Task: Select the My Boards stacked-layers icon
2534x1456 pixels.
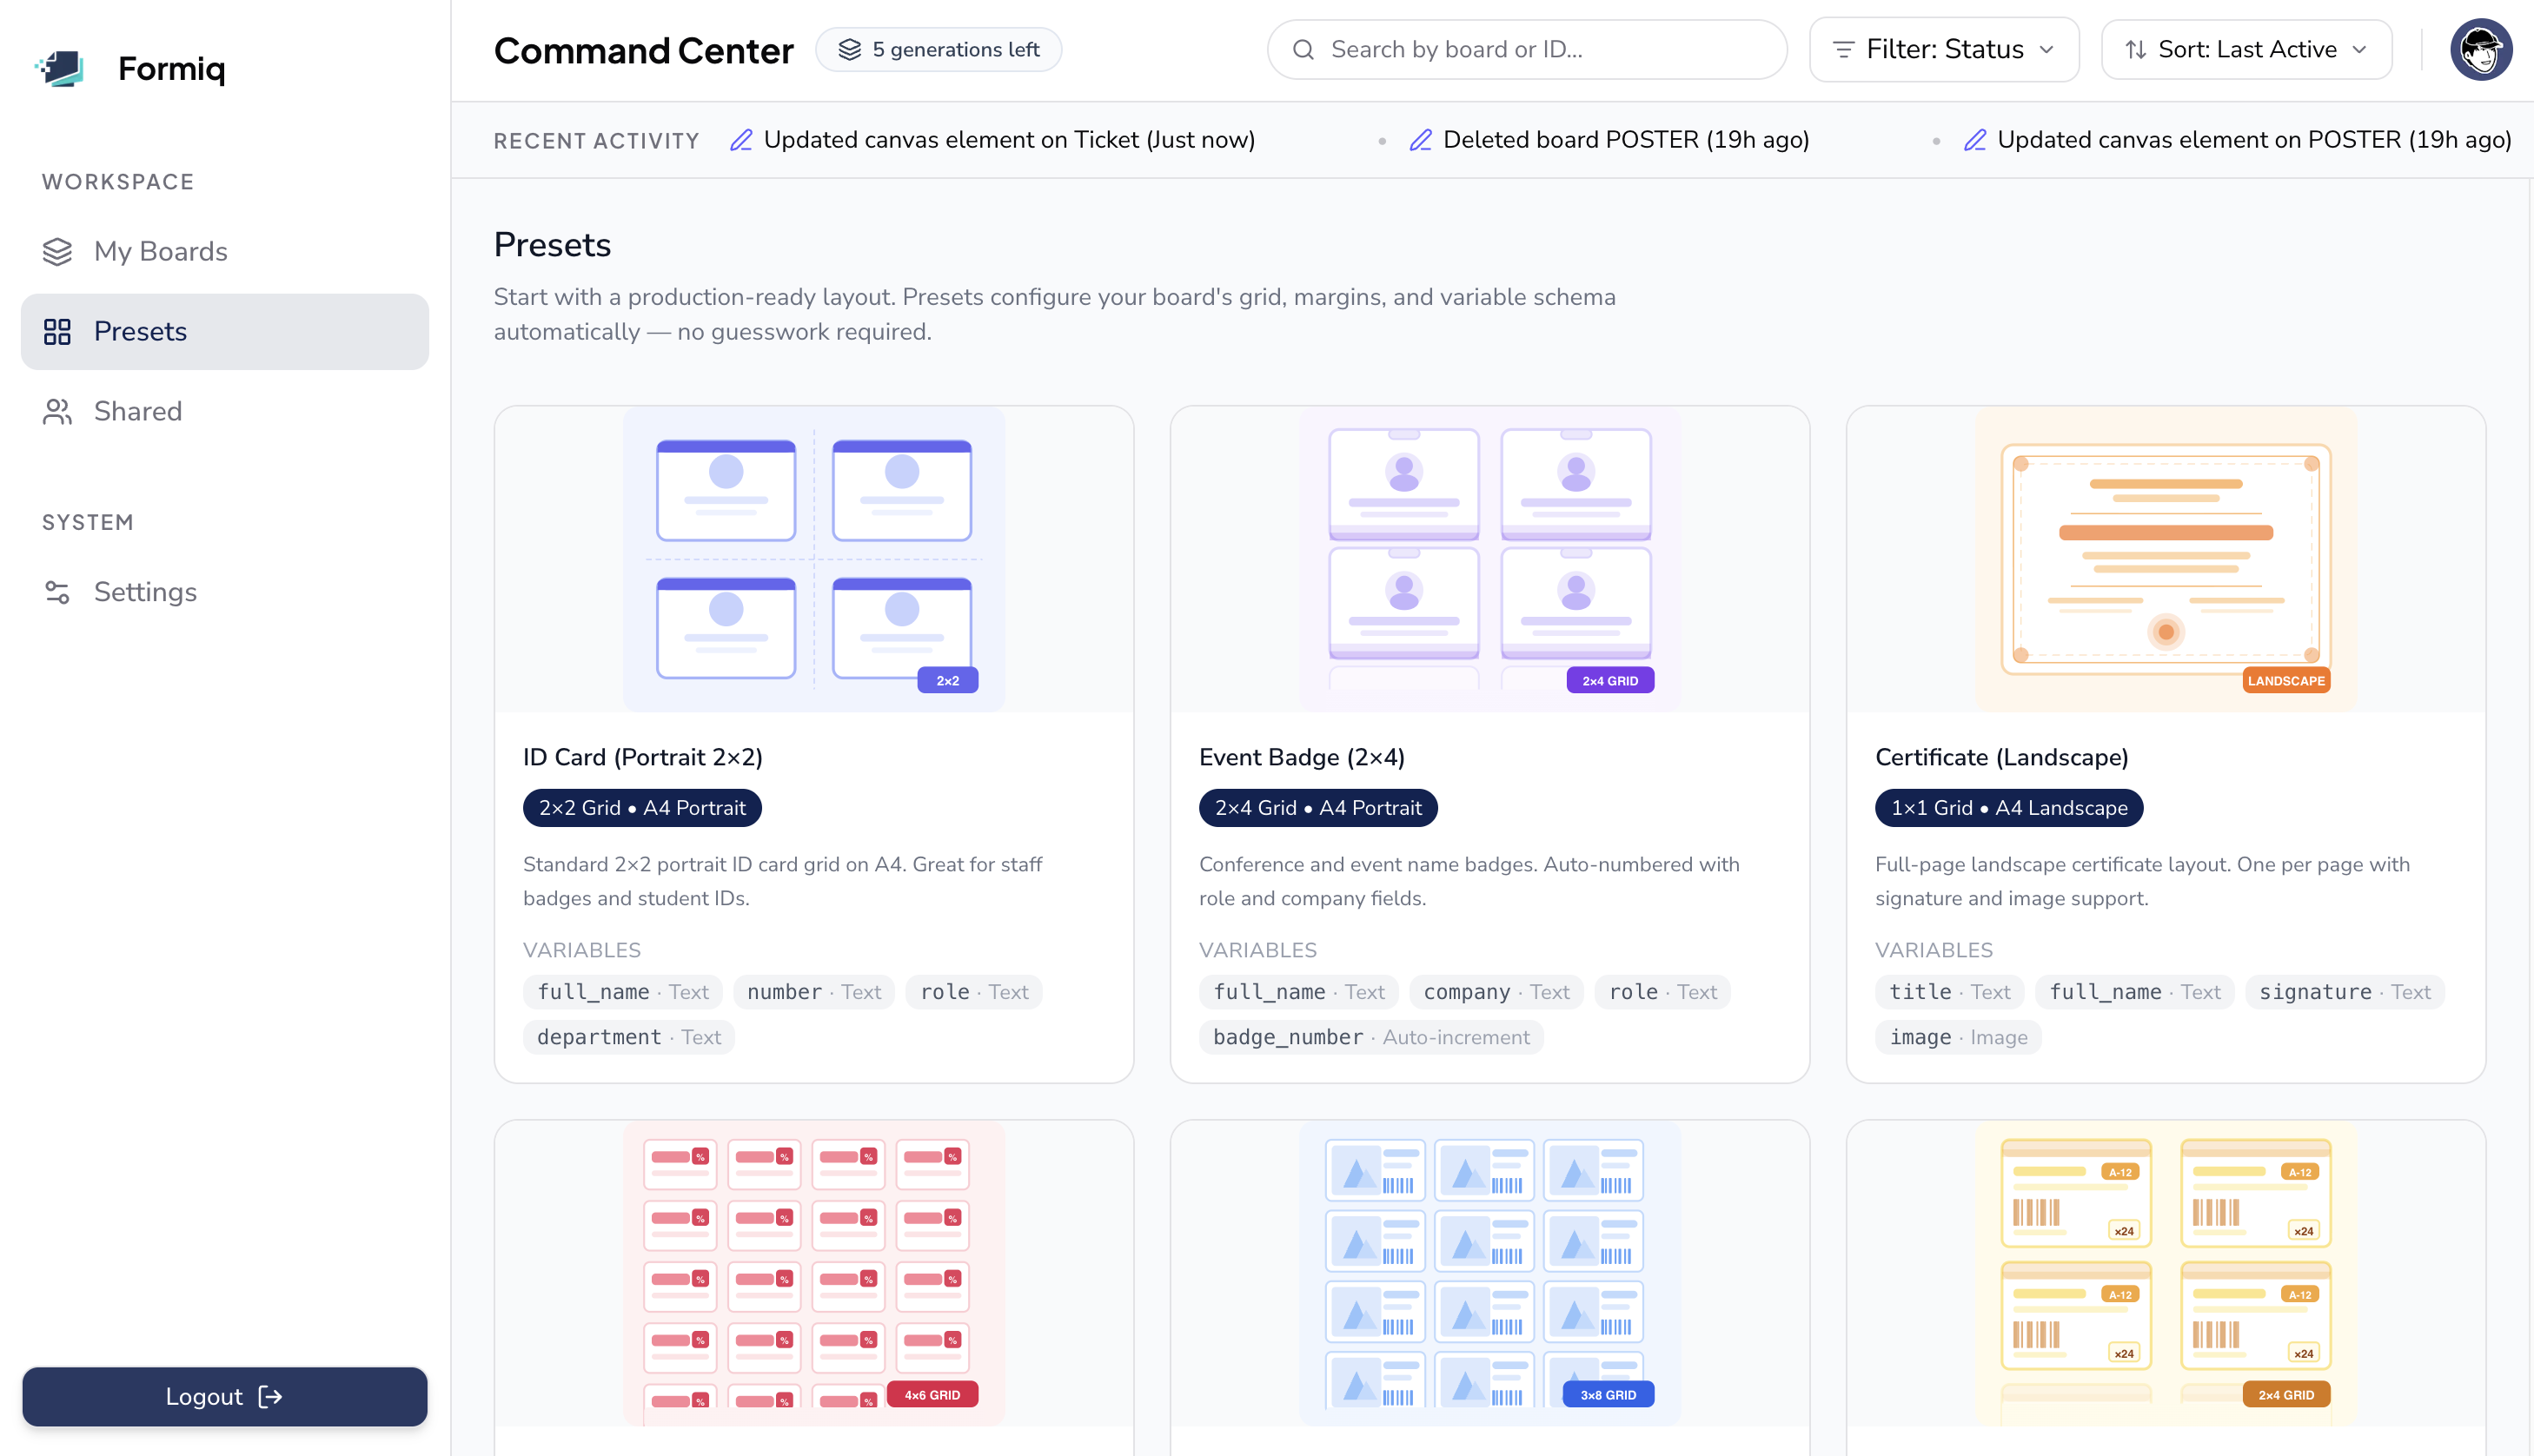Action: 57,251
